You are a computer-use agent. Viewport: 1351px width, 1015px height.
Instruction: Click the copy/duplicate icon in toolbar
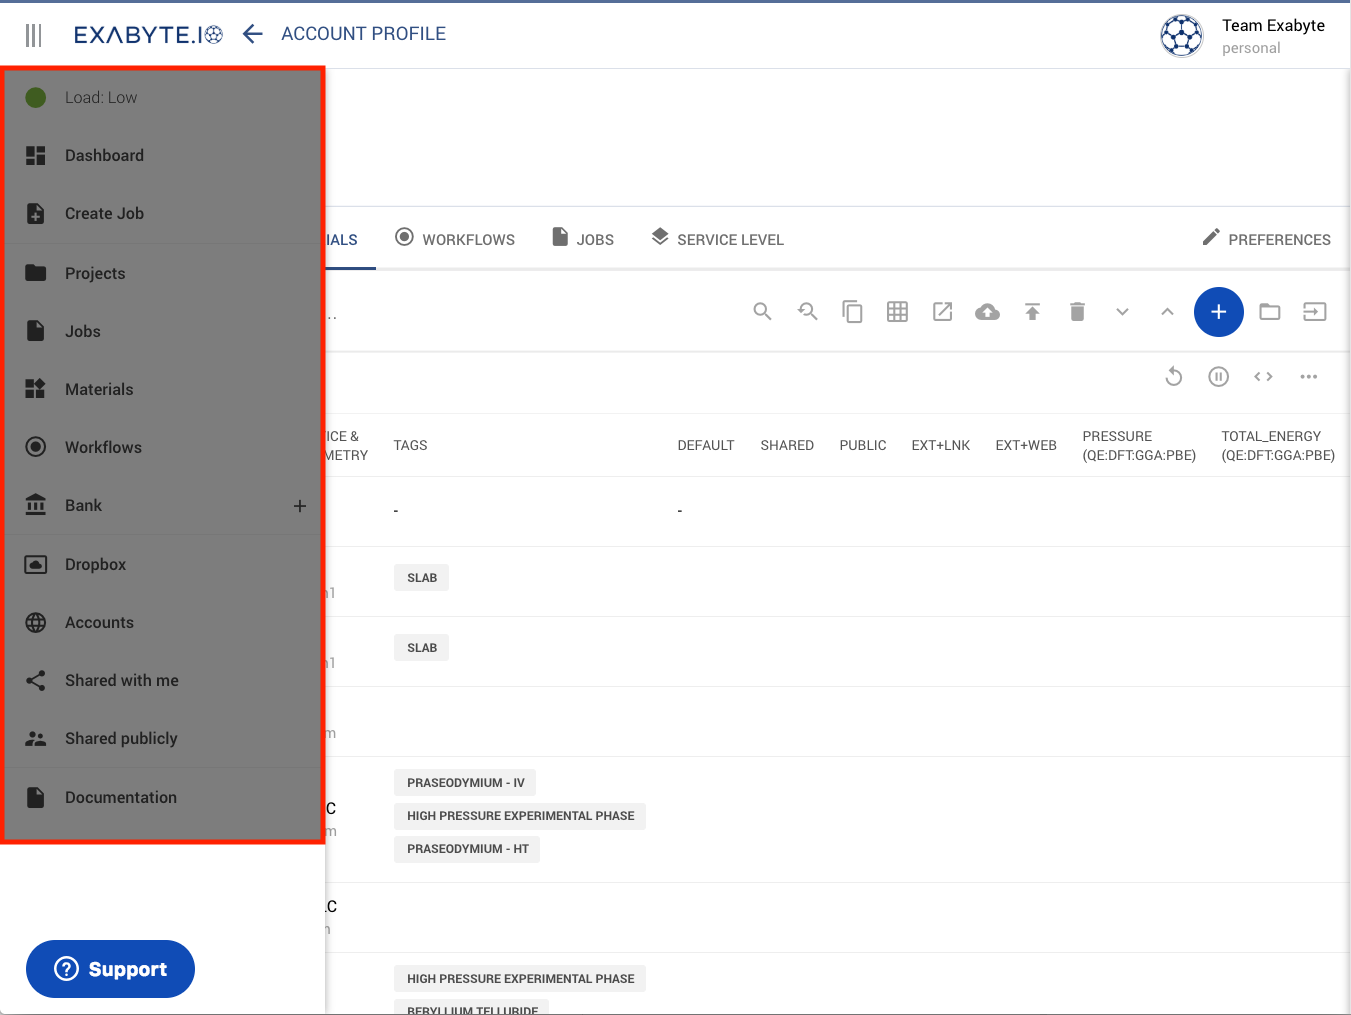pyautogui.click(x=852, y=312)
